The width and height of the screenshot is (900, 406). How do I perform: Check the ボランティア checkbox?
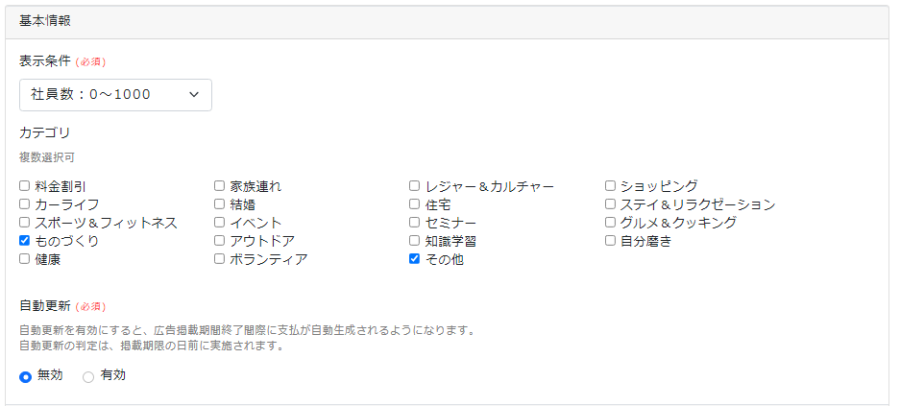click(220, 259)
